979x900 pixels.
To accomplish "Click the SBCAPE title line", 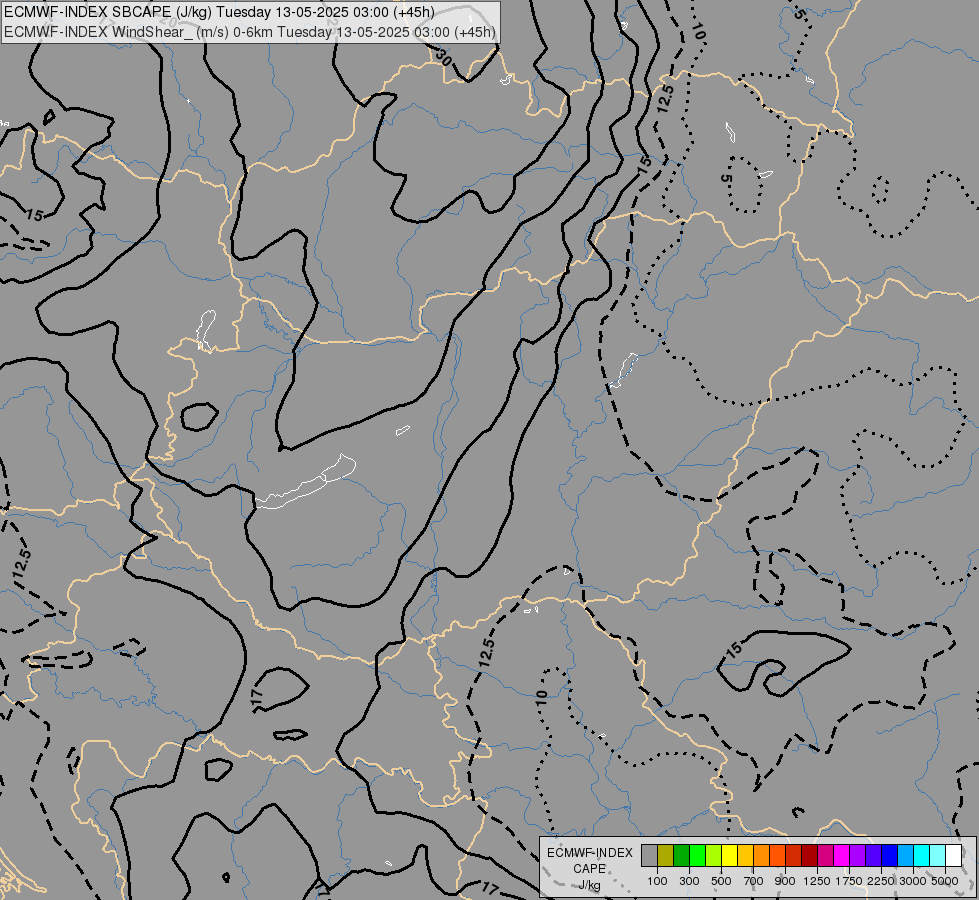I will pyautogui.click(x=219, y=12).
